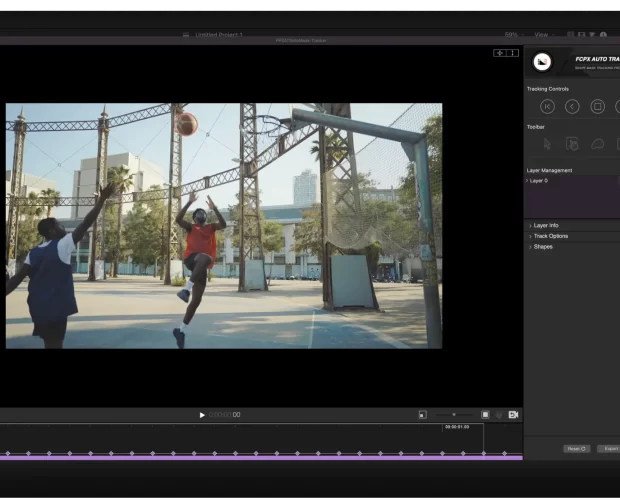Open the 59% zoom dropdown
Image resolution: width=620 pixels, height=500 pixels.
[x=514, y=35]
